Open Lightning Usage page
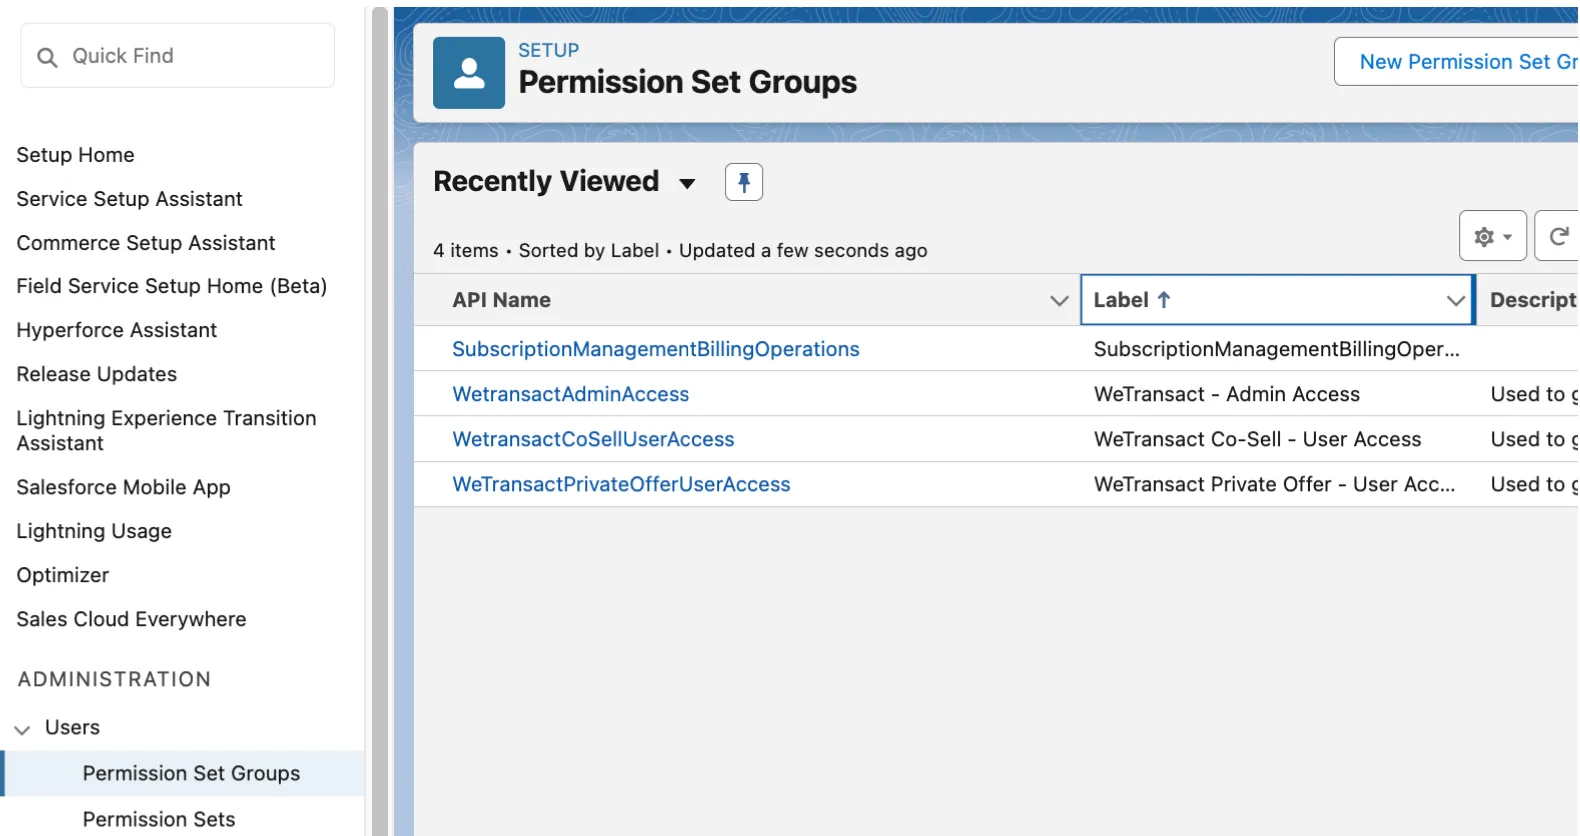Image resolution: width=1580 pixels, height=836 pixels. coord(94,531)
